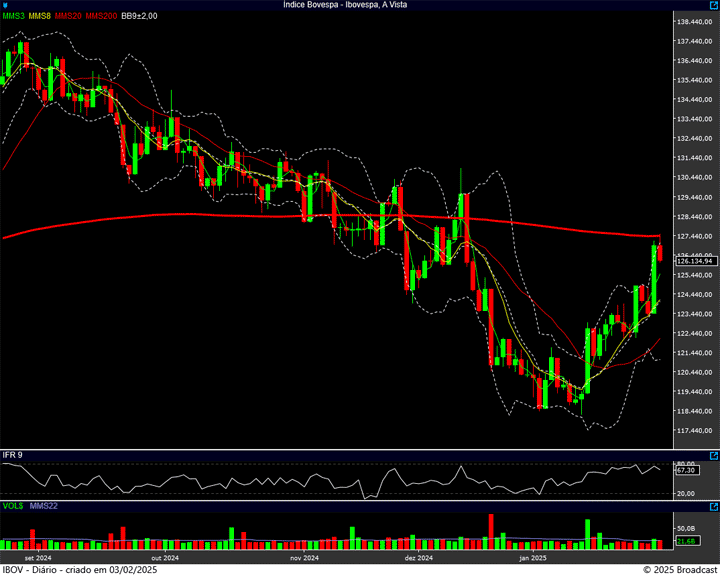
Task: Select the MMS20 moving average label
Action: [68, 16]
